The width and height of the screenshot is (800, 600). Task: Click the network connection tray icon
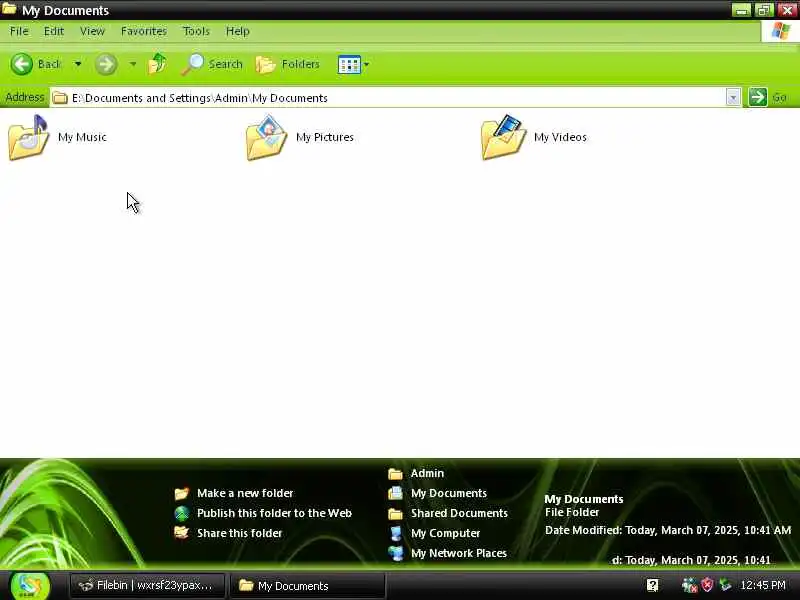pyautogui.click(x=689, y=585)
